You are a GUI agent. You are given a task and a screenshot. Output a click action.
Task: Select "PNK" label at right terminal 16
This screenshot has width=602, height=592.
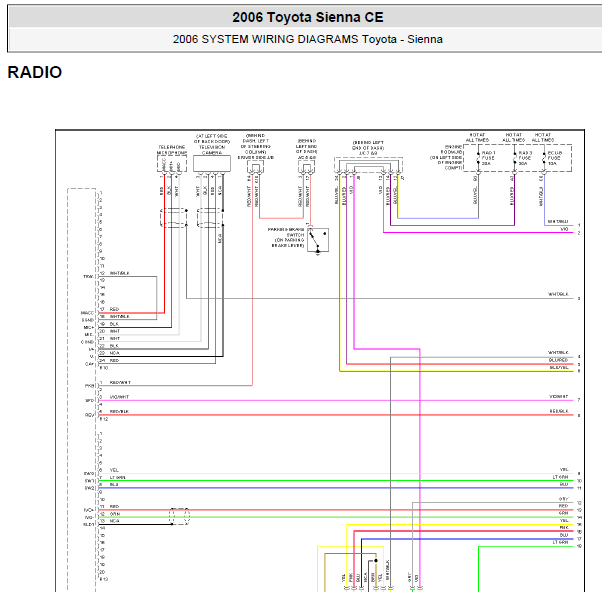[x=564, y=528]
